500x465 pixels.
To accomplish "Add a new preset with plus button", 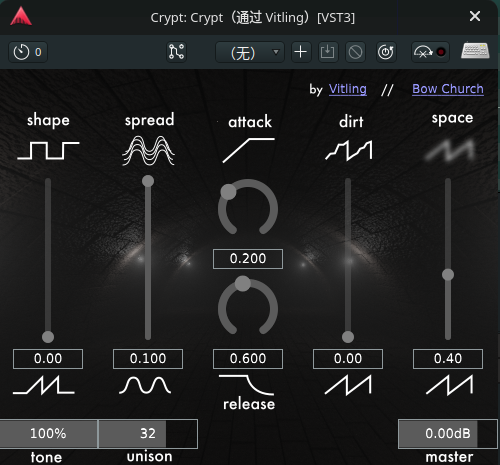I will click(301, 52).
